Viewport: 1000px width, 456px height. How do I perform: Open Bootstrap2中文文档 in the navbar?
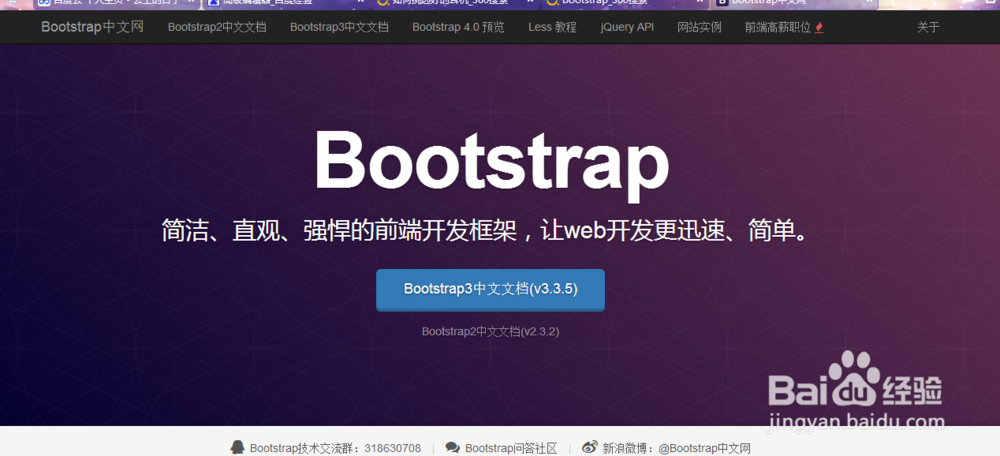coord(217,27)
